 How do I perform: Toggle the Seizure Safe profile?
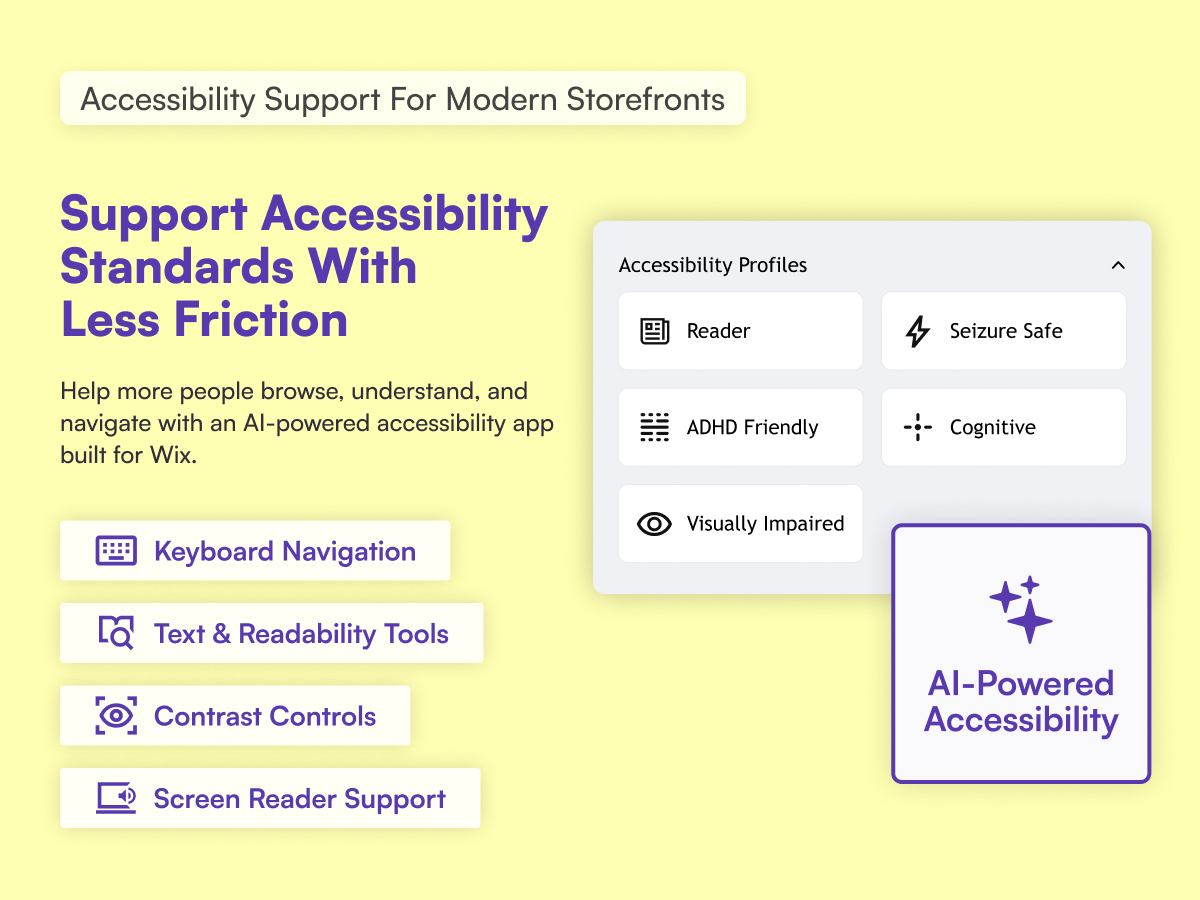coord(1004,331)
